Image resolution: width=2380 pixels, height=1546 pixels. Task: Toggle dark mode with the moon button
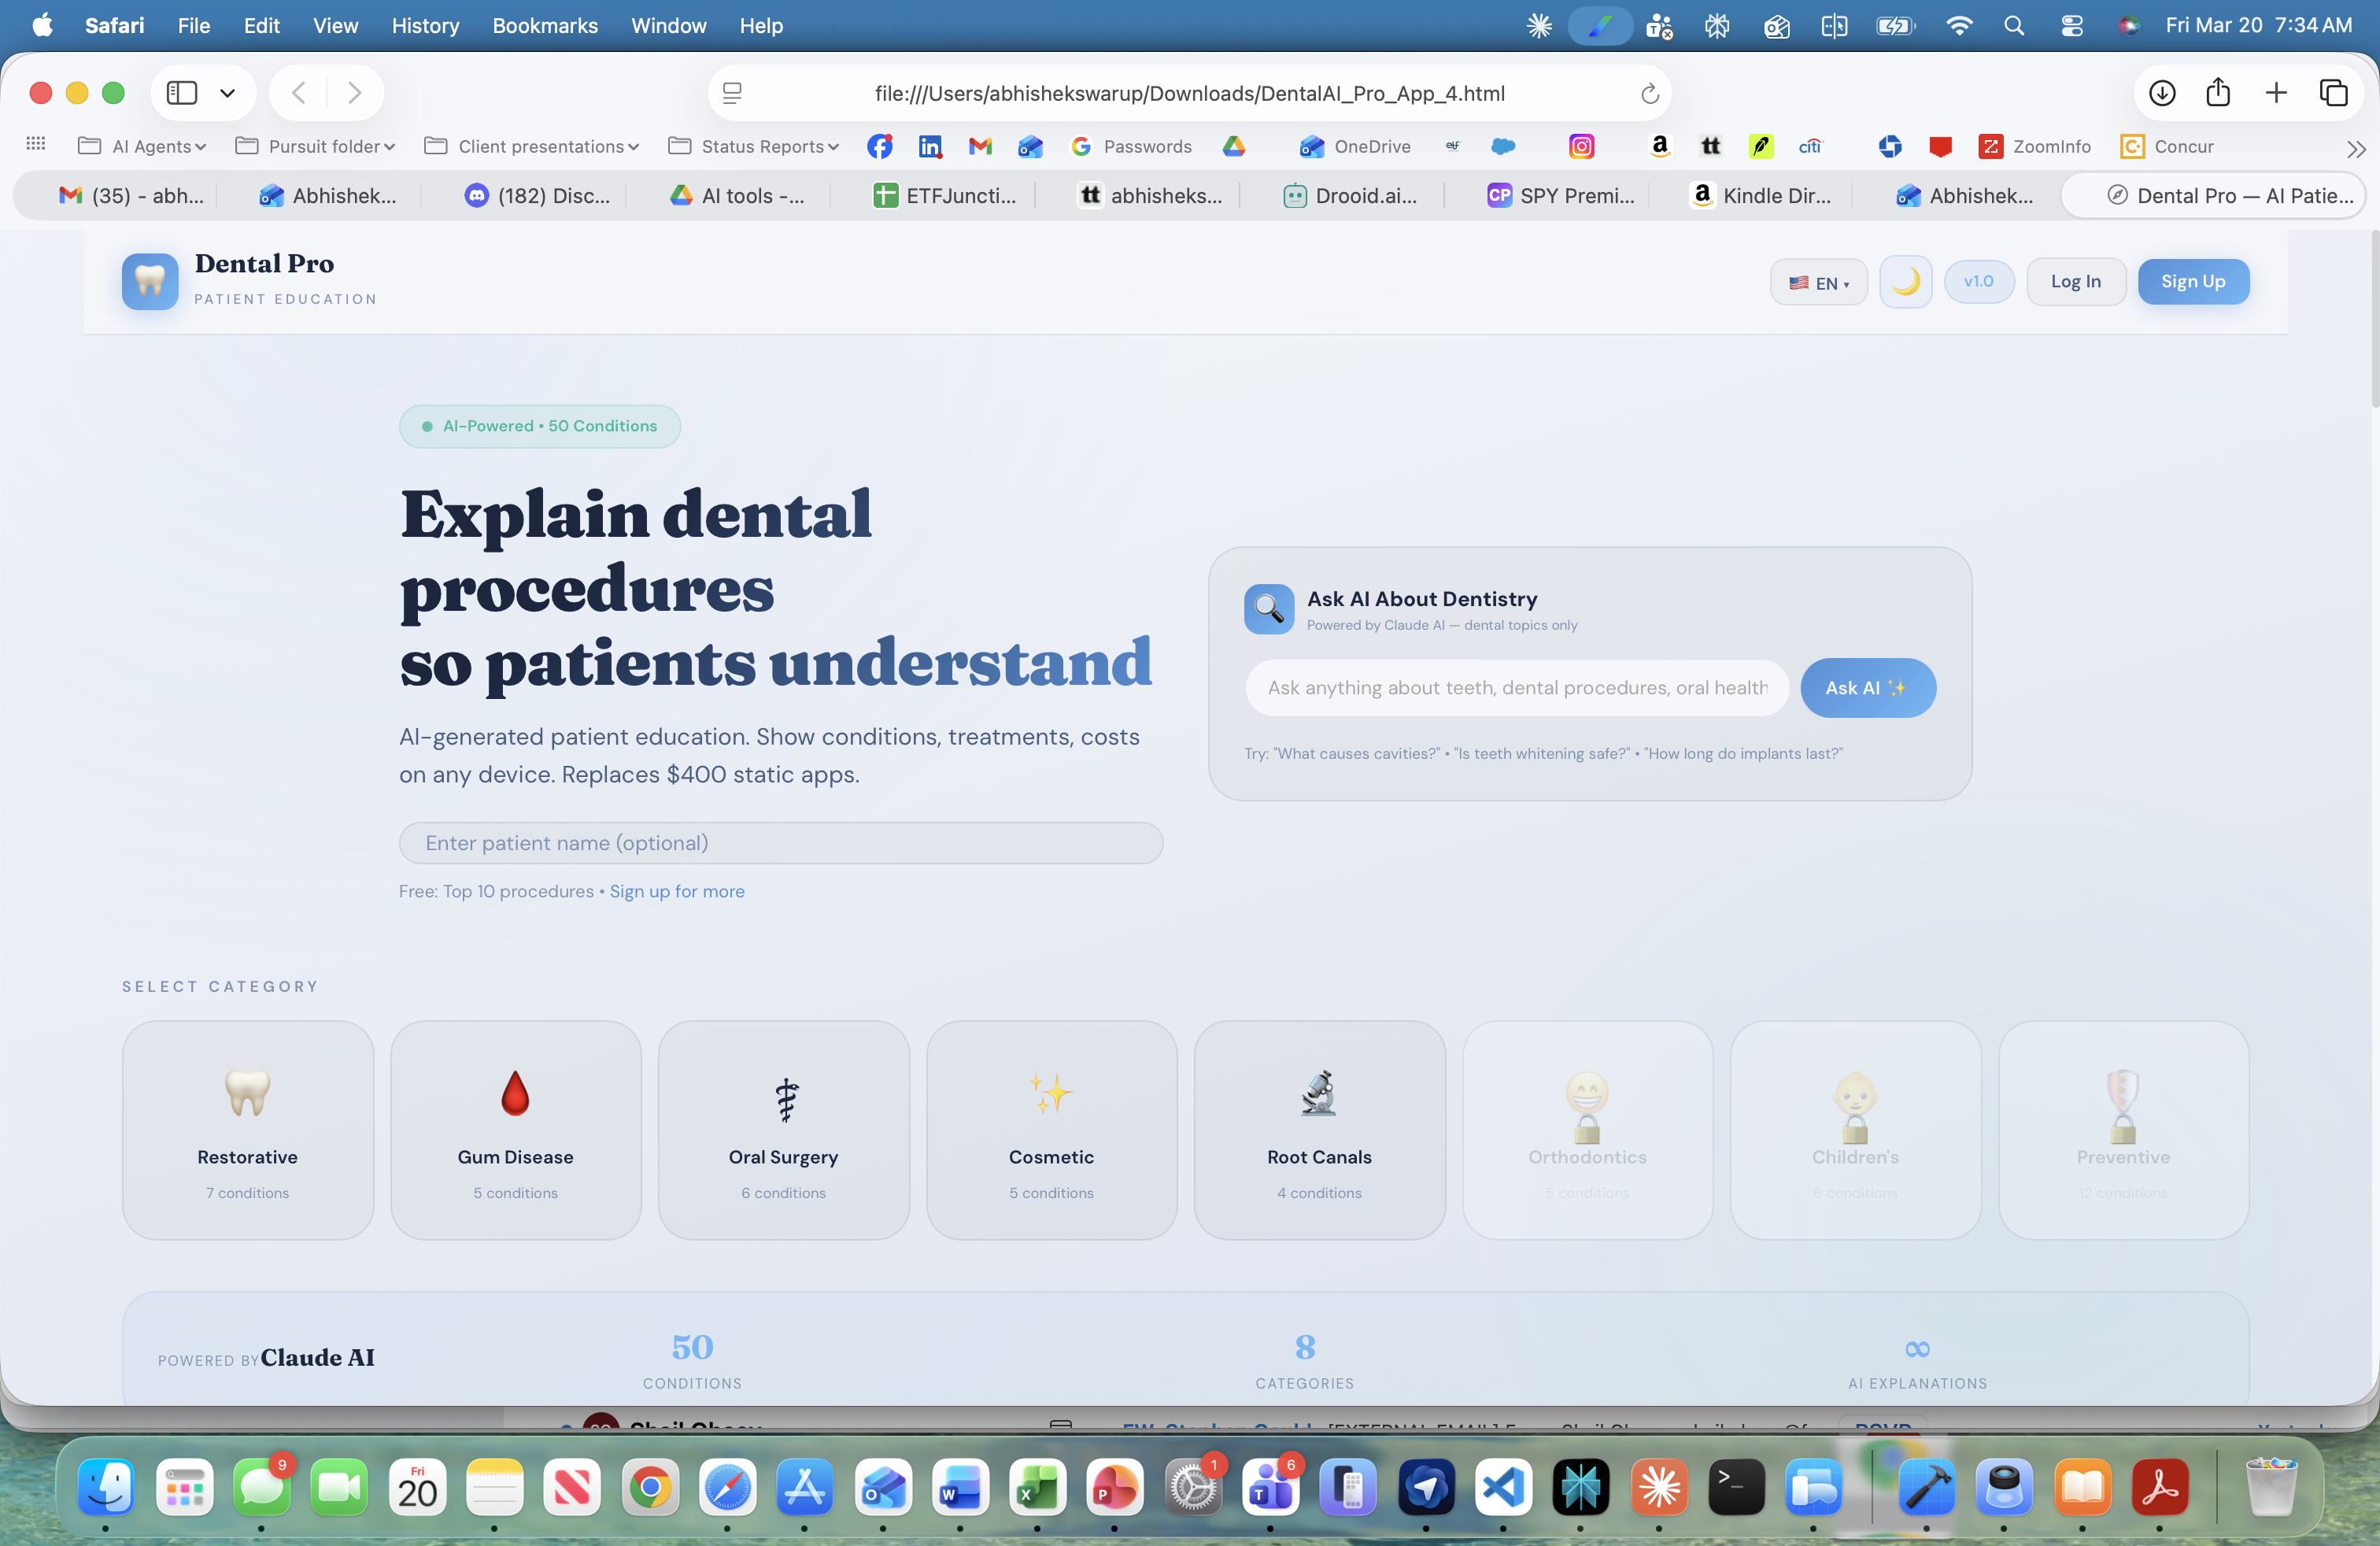click(1906, 281)
